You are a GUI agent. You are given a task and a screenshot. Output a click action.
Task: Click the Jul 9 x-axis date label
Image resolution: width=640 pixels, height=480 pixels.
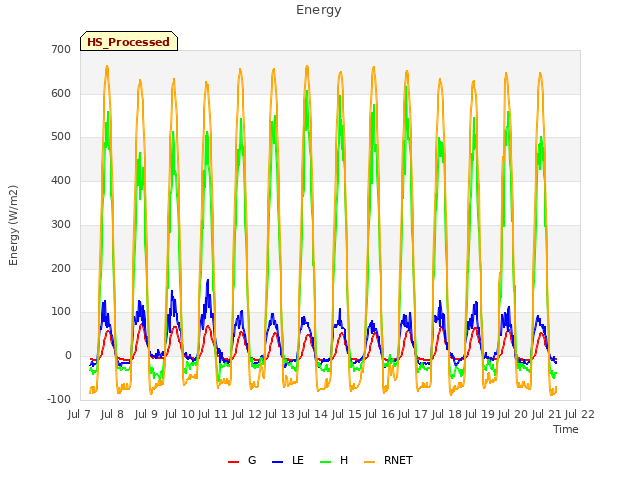tap(146, 414)
